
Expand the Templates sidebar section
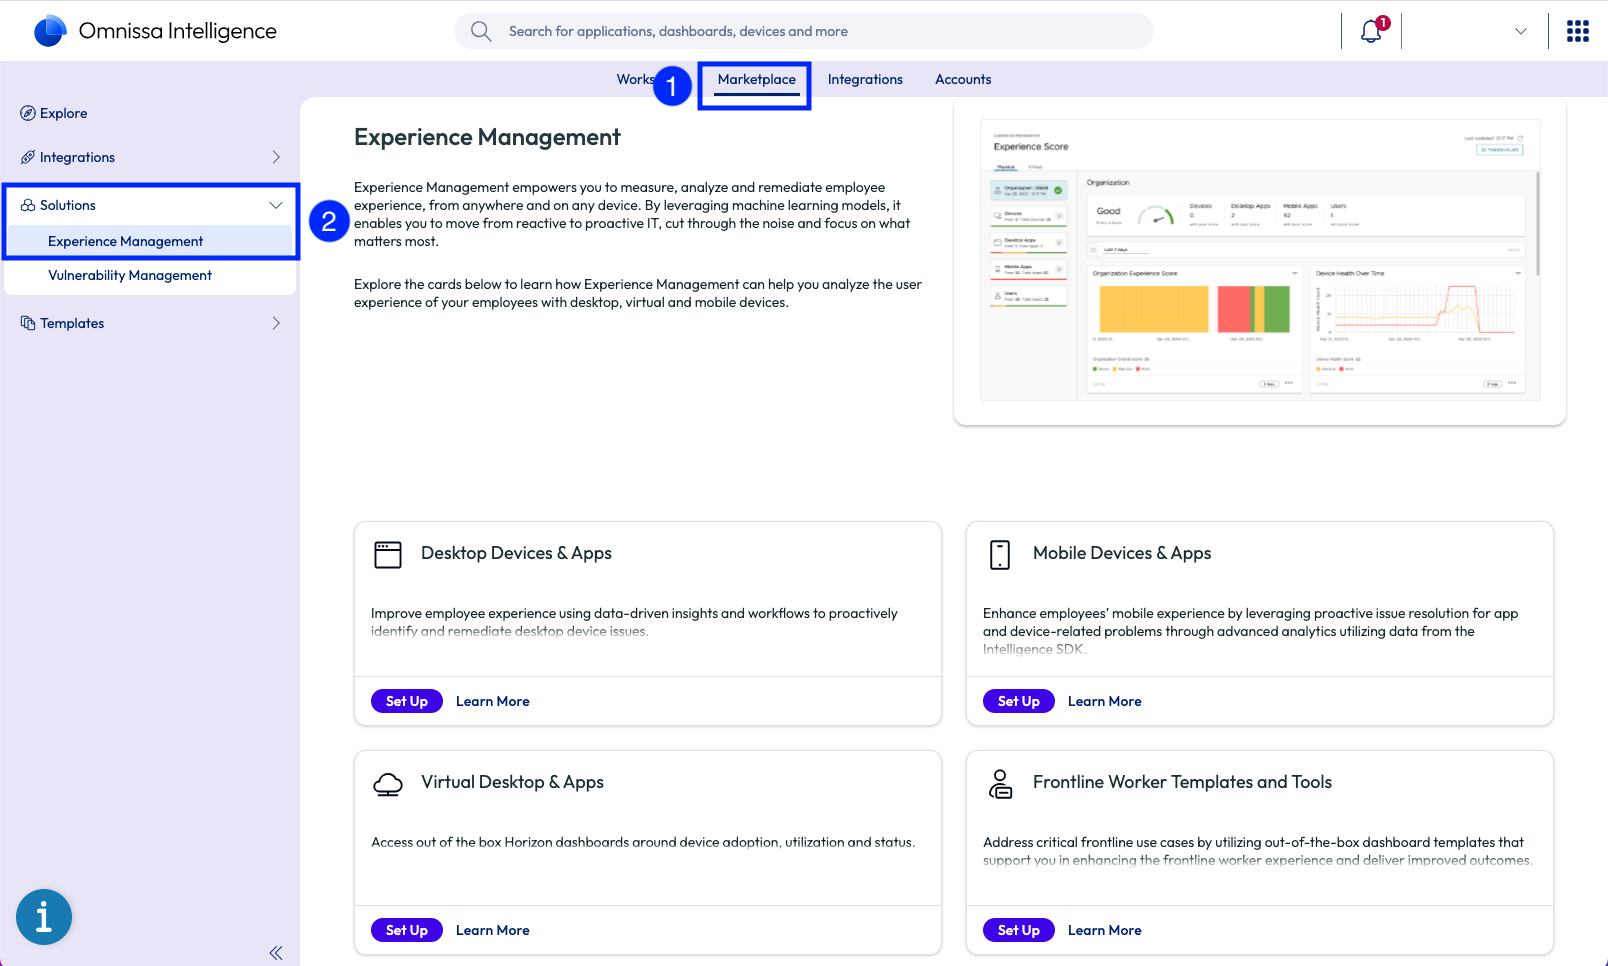[x=276, y=323]
